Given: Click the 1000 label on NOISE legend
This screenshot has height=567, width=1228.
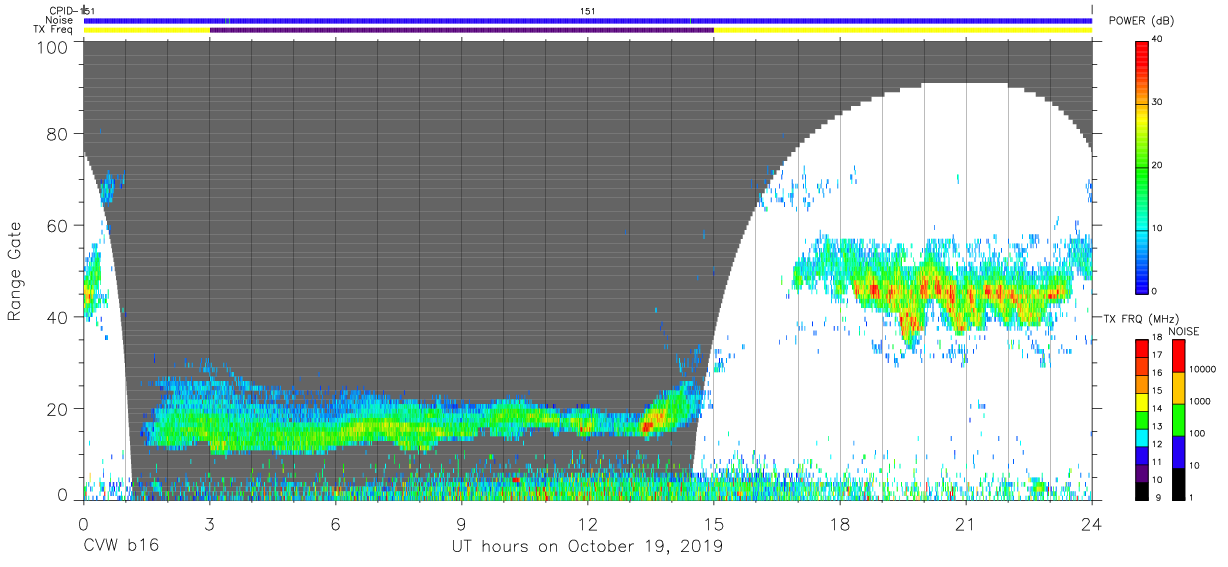Looking at the screenshot, I should coord(1200,401).
